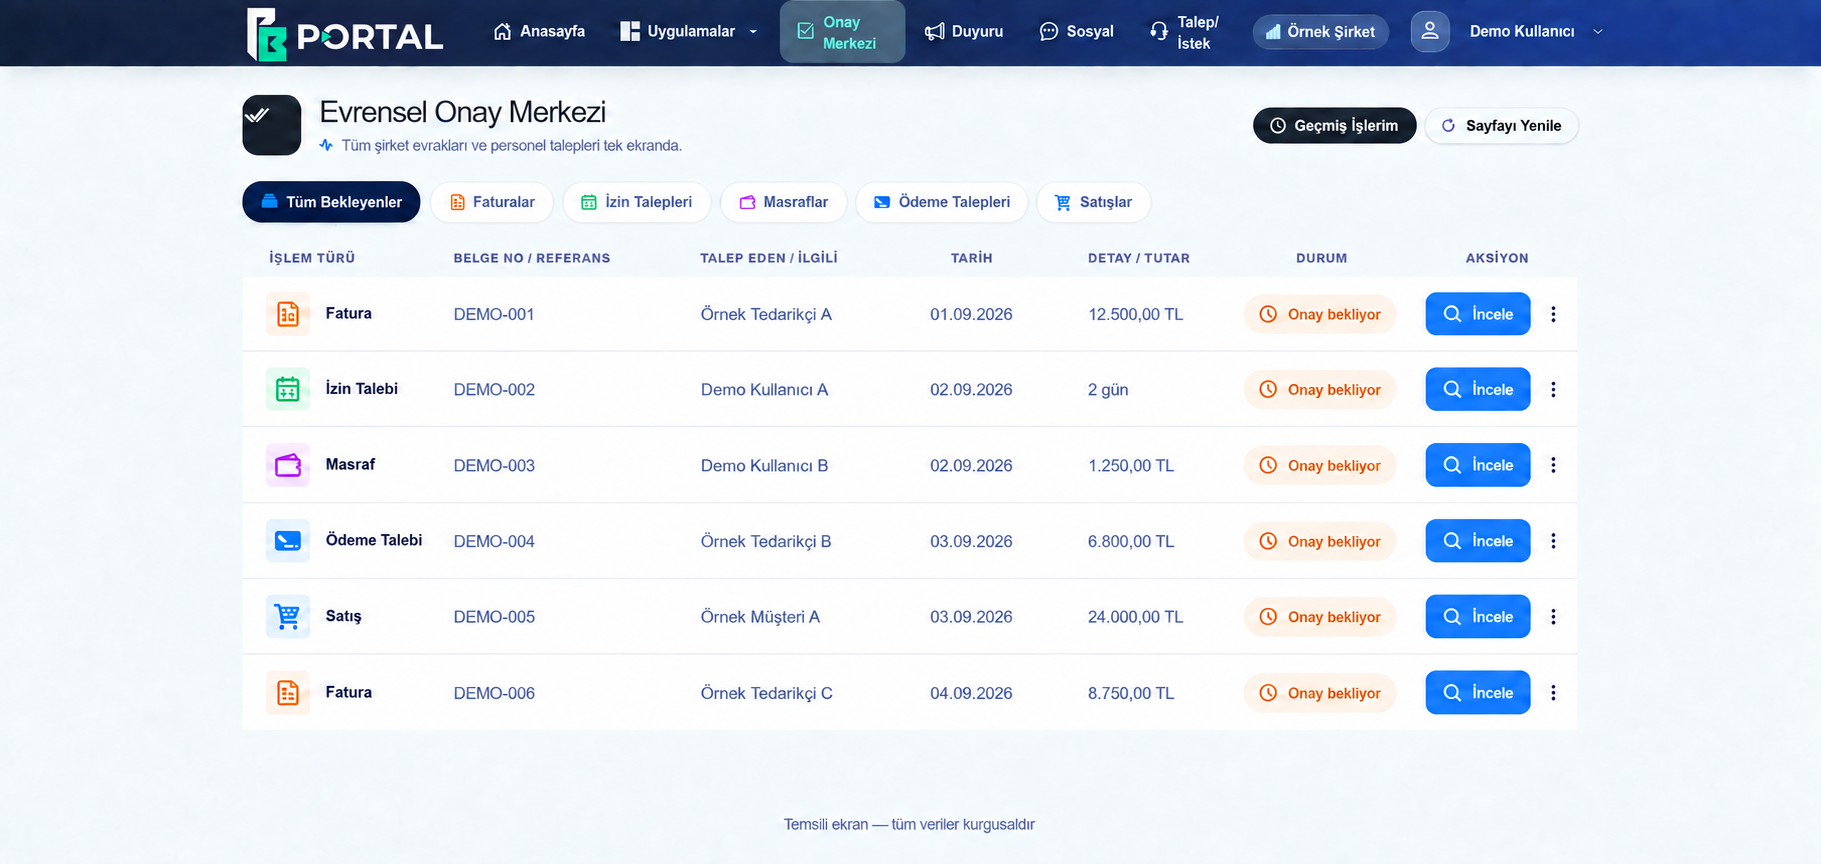Click the Portal logo
Screen dimensions: 1821x864
pyautogui.click(x=345, y=35)
